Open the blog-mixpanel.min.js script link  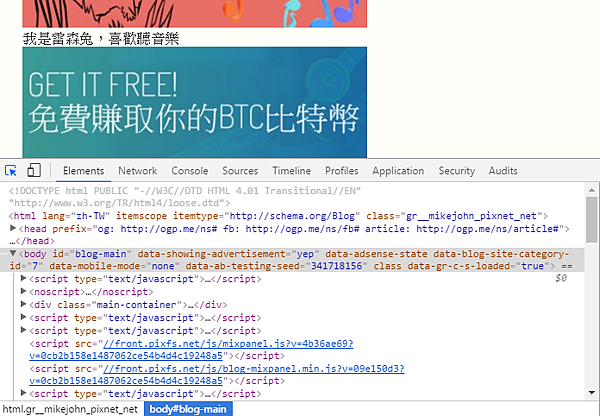pos(217,375)
